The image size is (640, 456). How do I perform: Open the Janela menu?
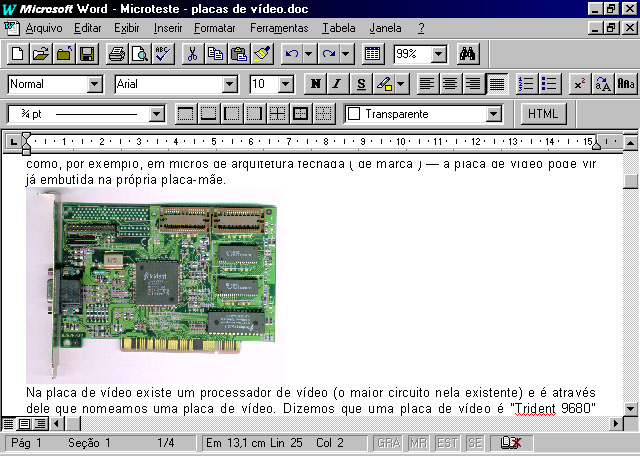385,28
